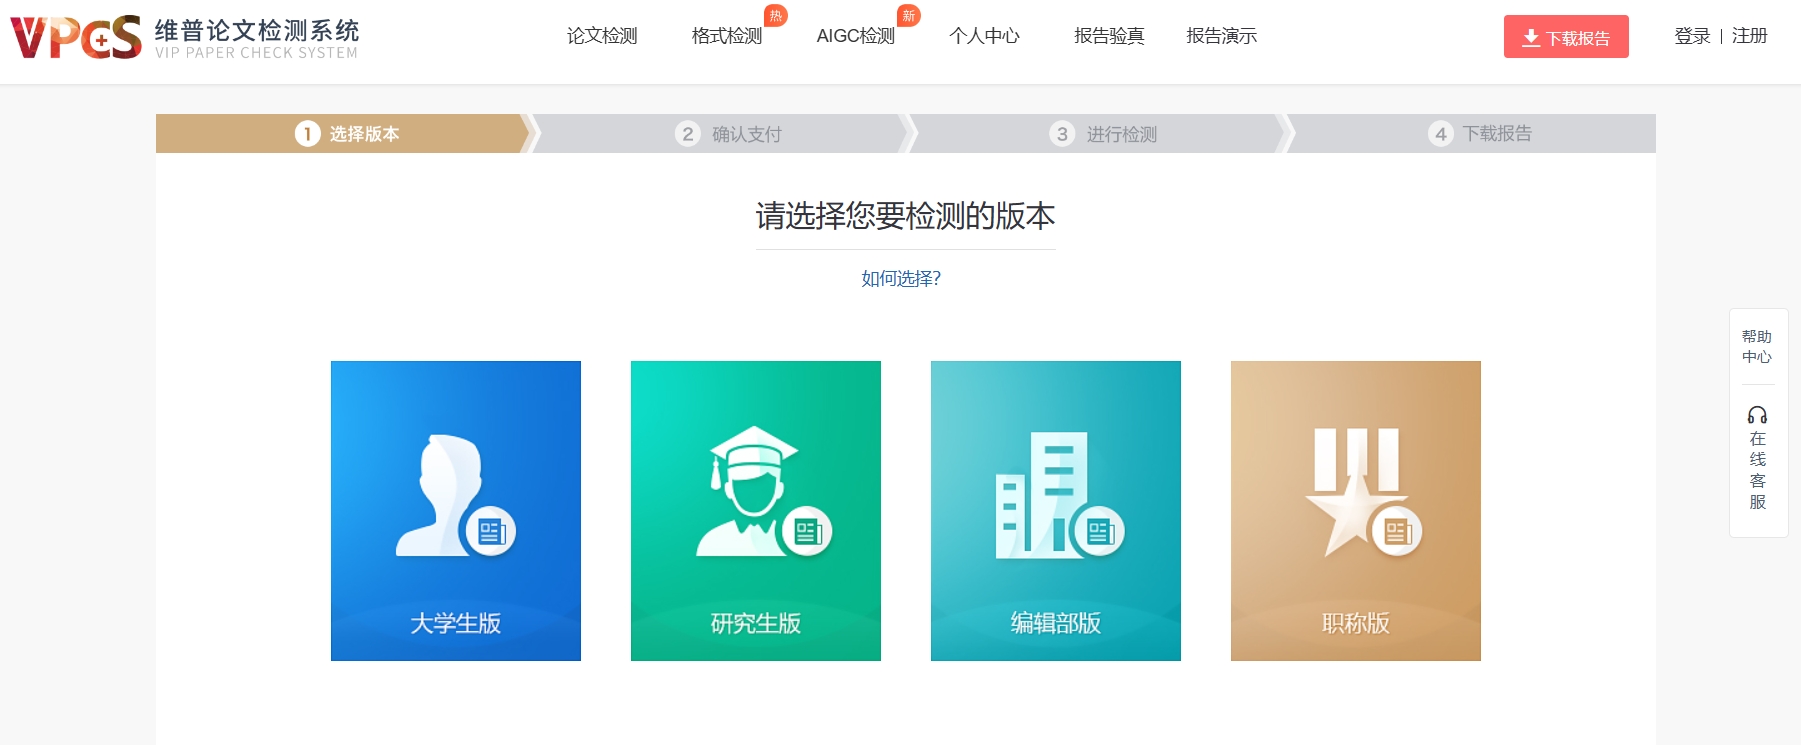Screen dimensions: 1801x745
Task: Click the 新 badge on AIGC检测
Action: 909,15
